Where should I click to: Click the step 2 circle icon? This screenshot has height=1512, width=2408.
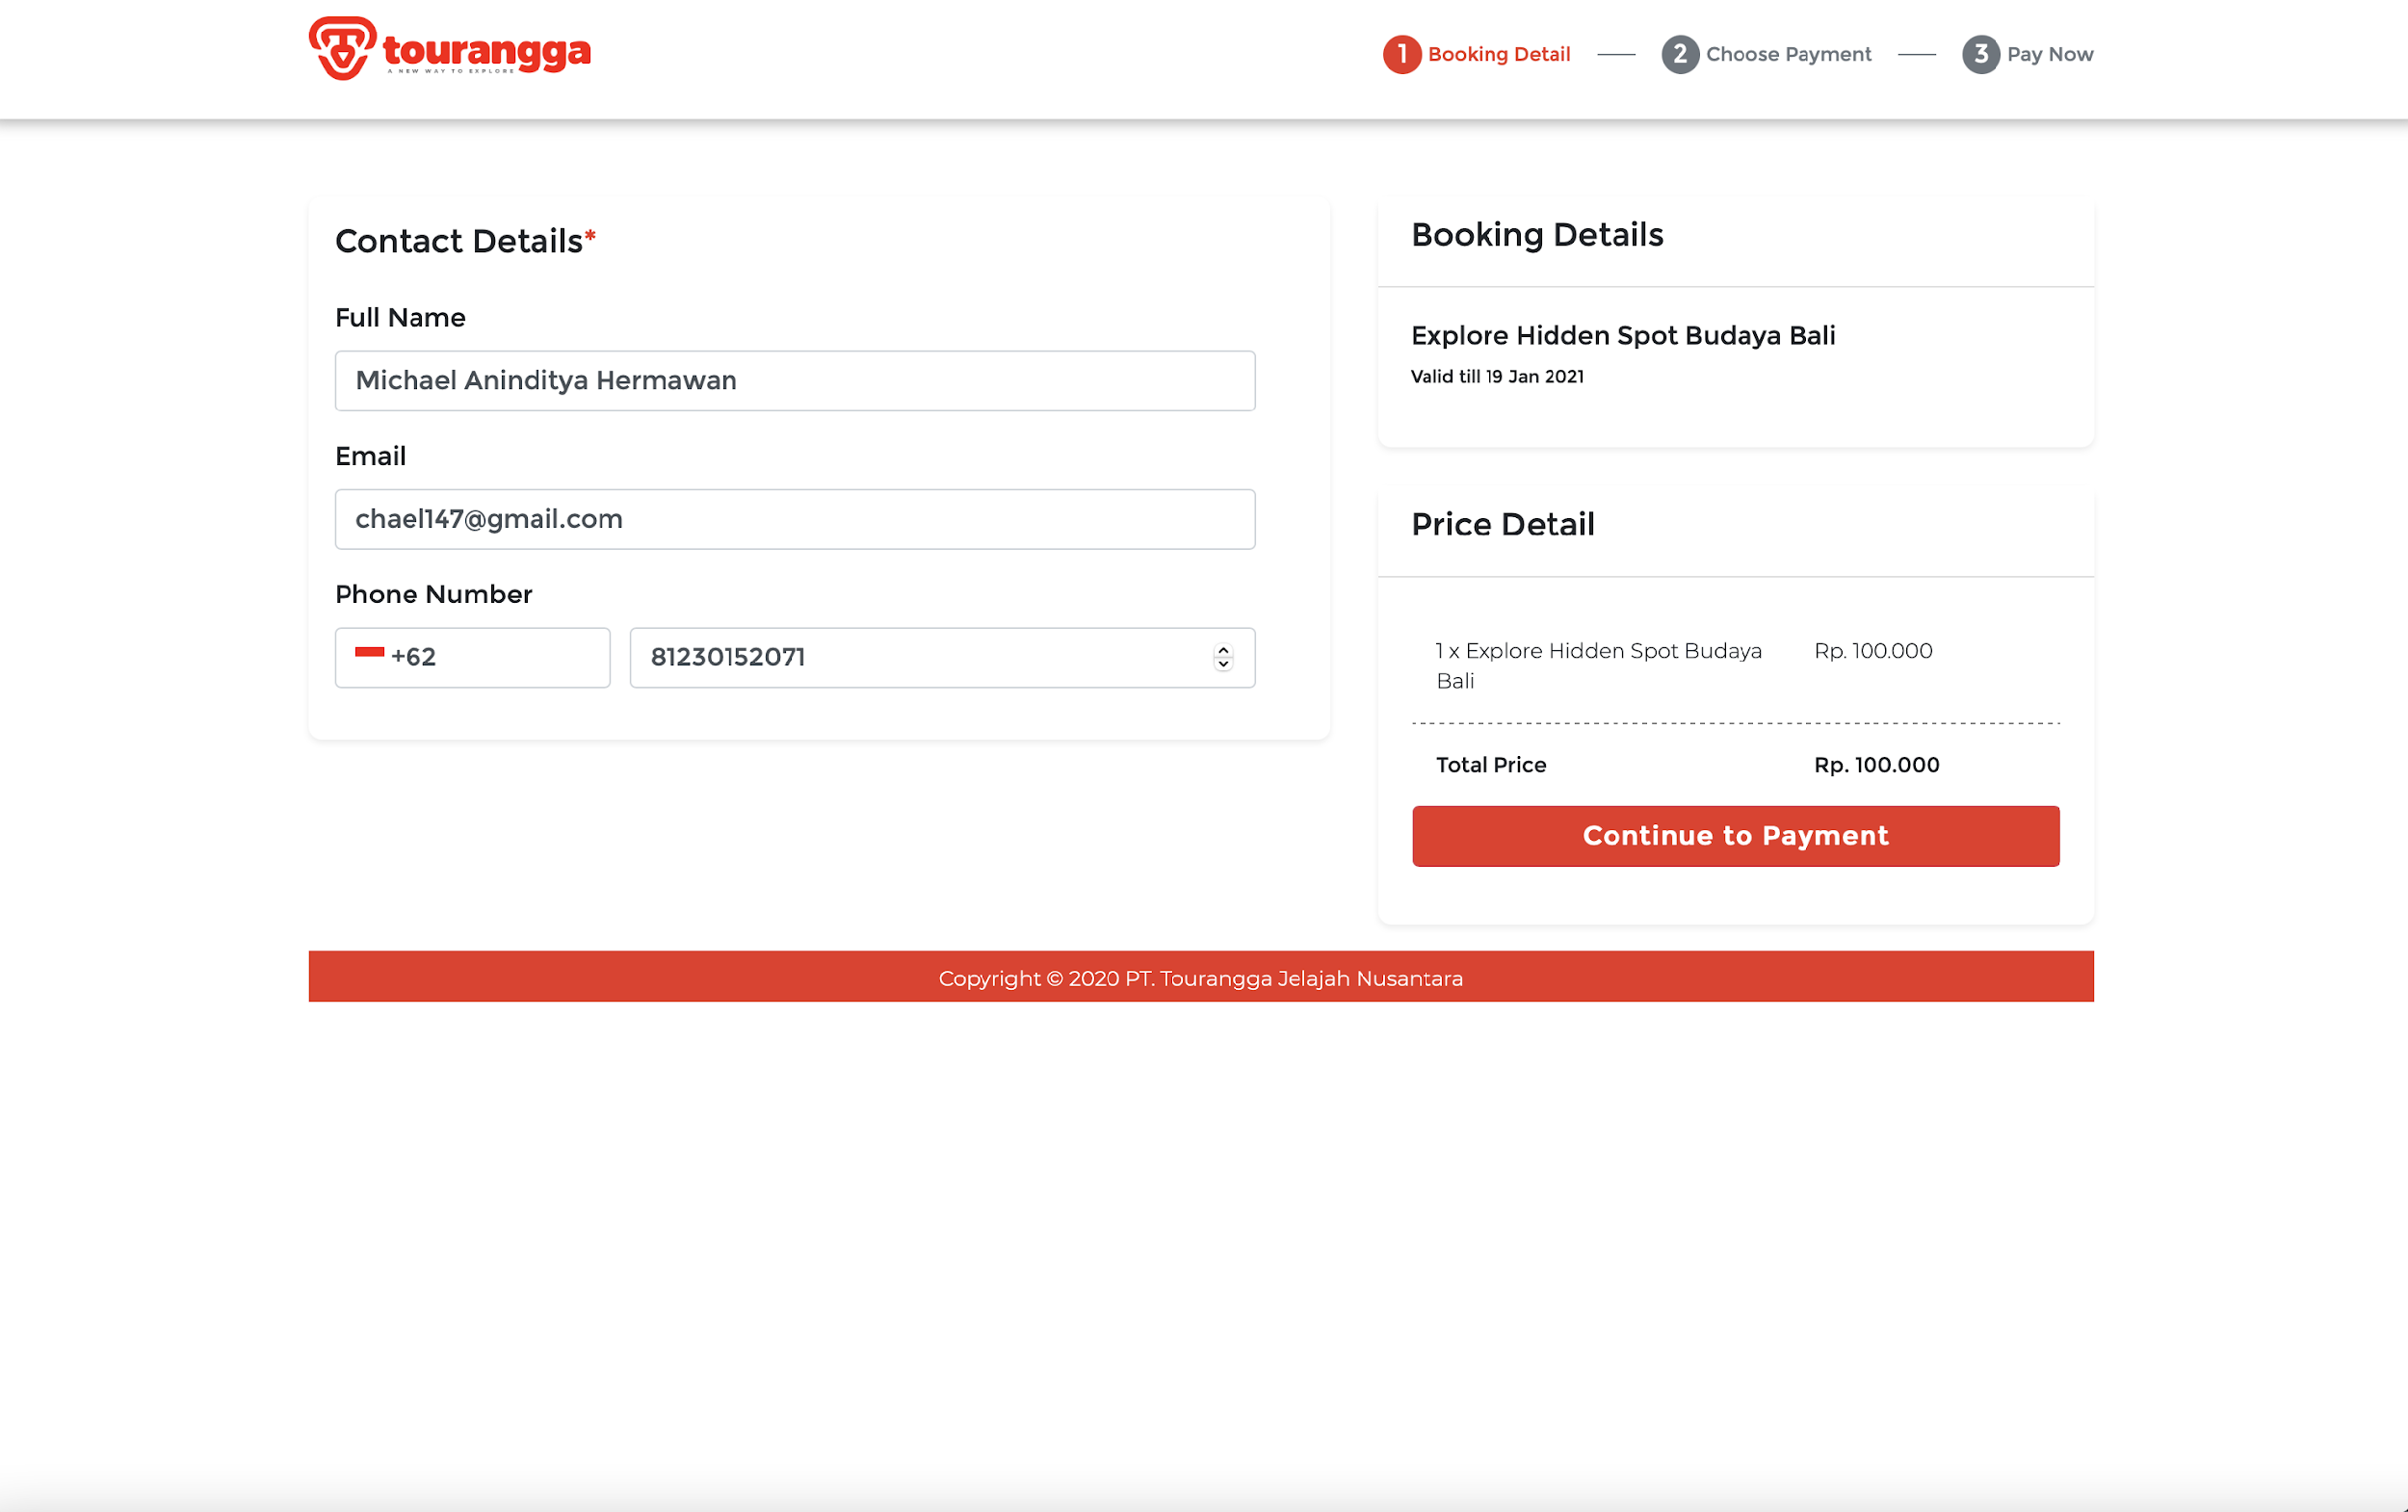click(1680, 54)
